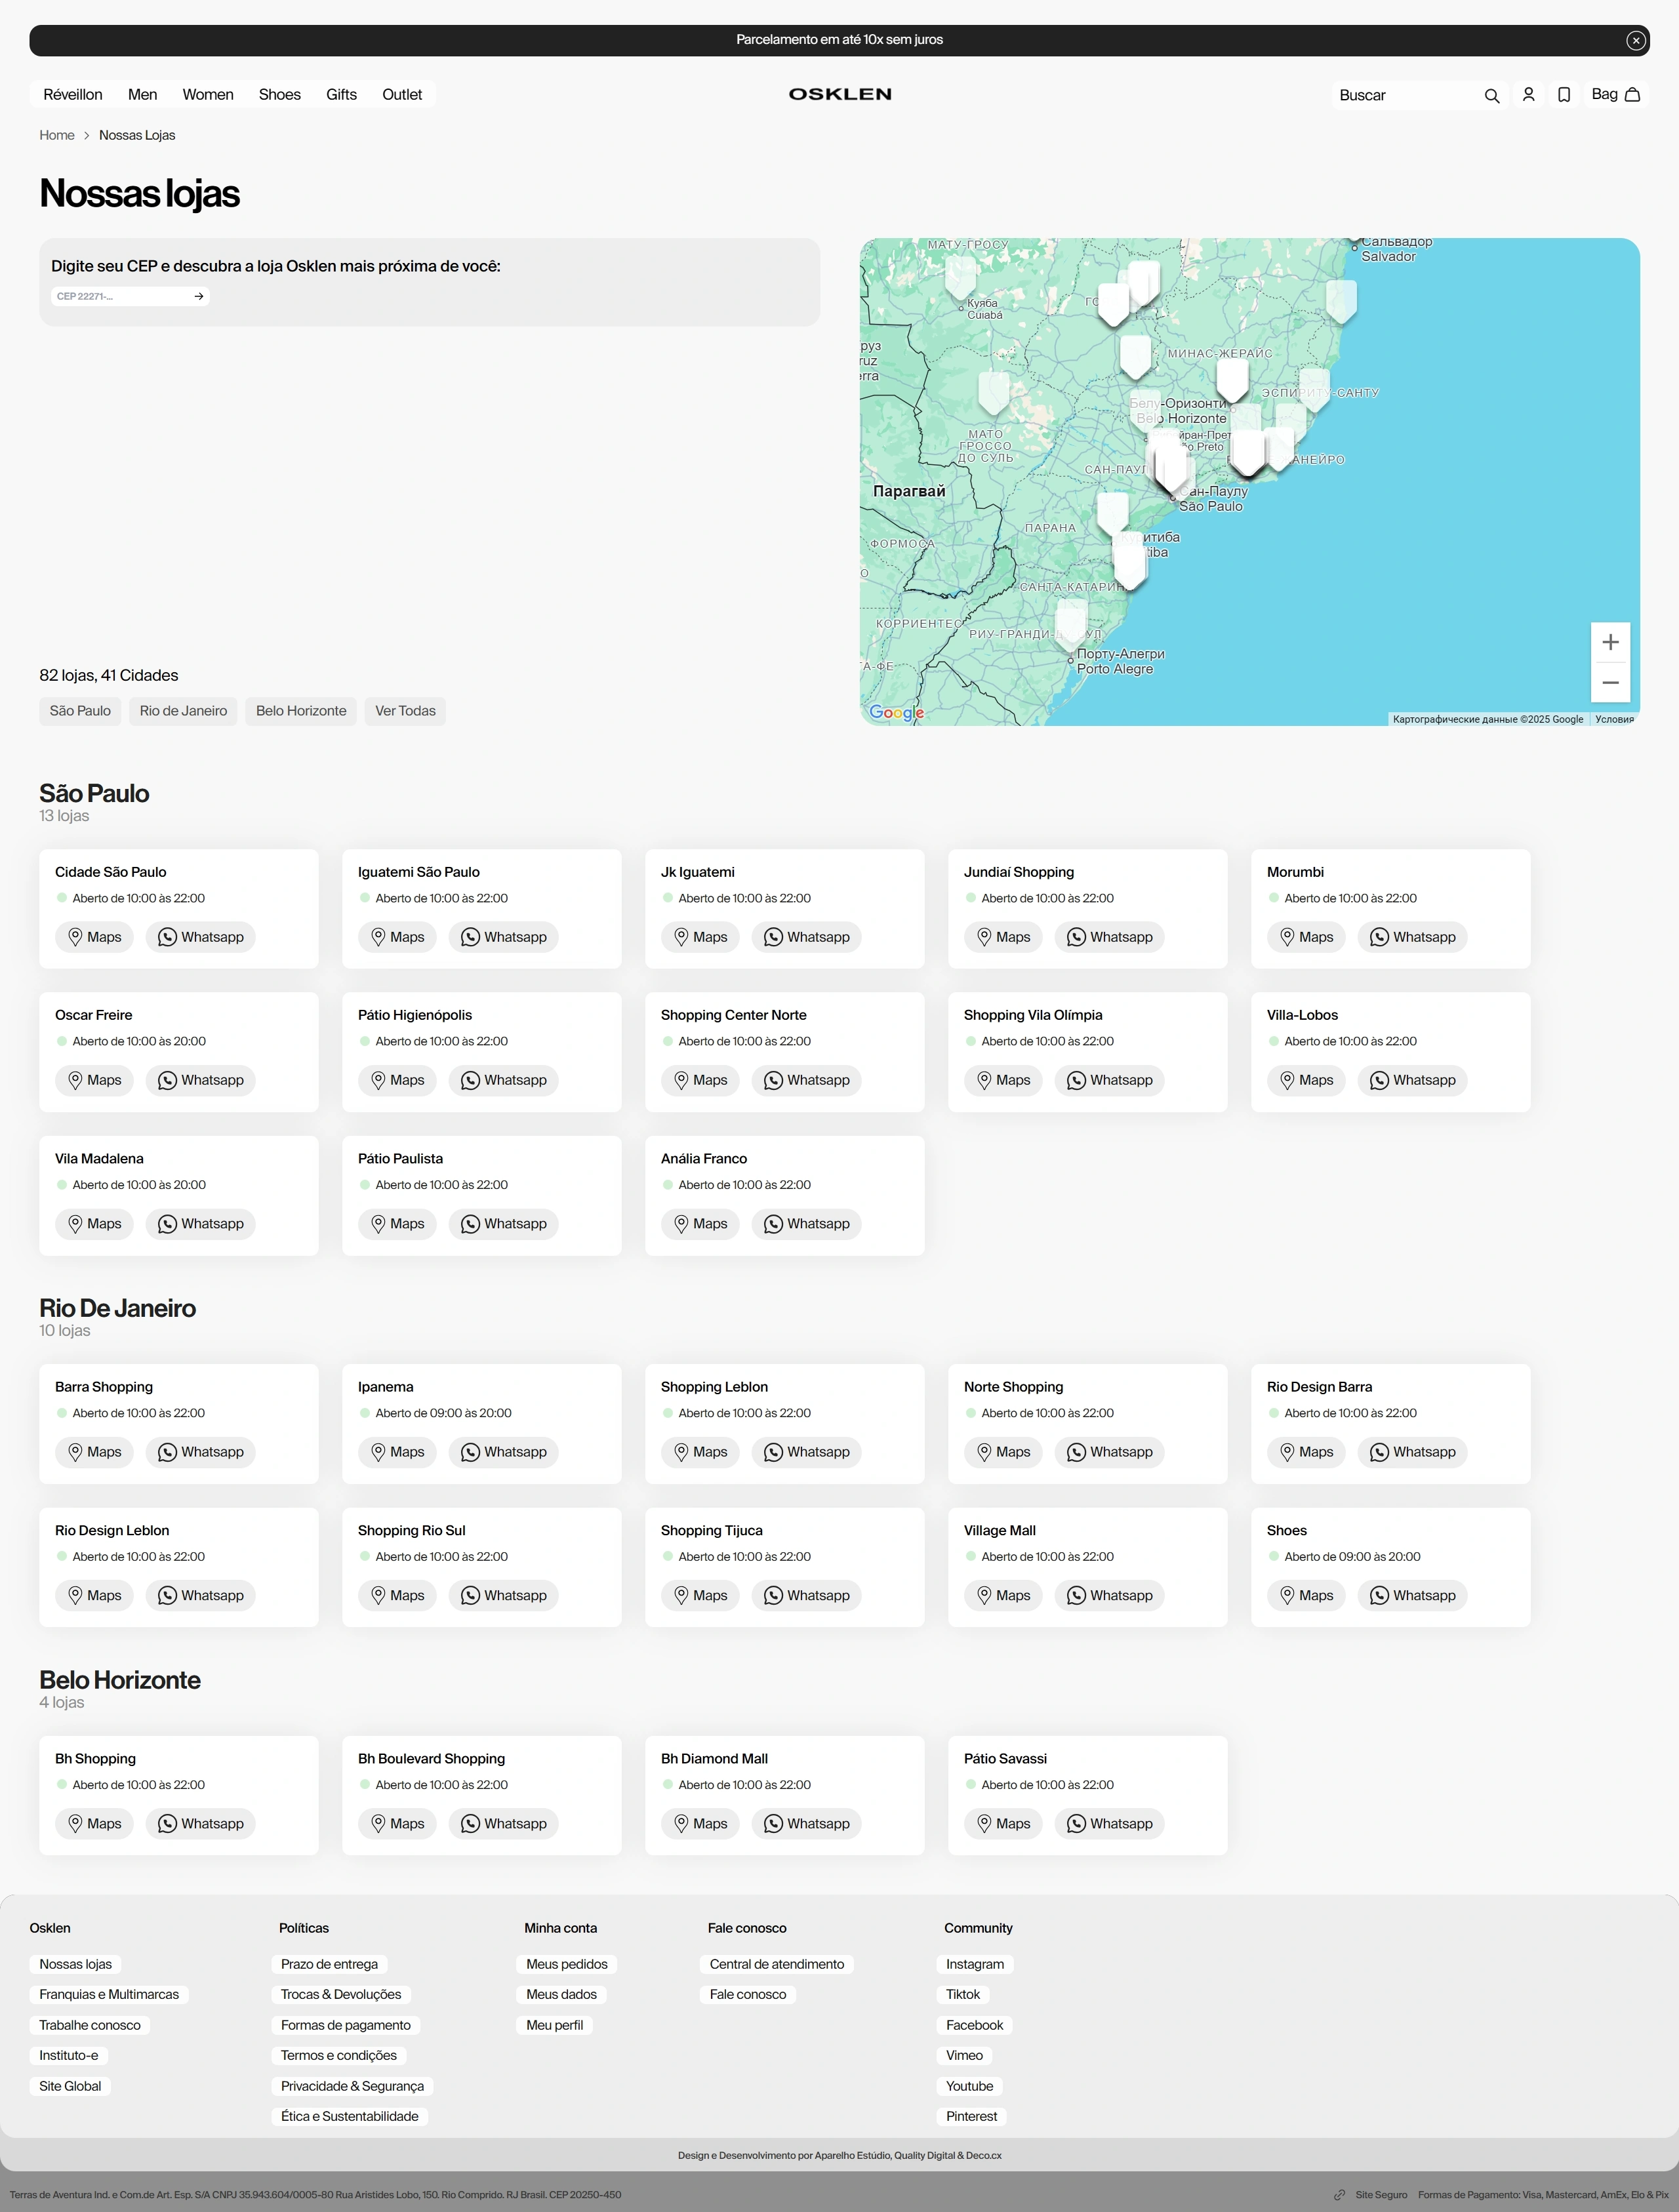Screen dimensions: 1679x2212
Task: Open the Outlet menu
Action: point(402,95)
